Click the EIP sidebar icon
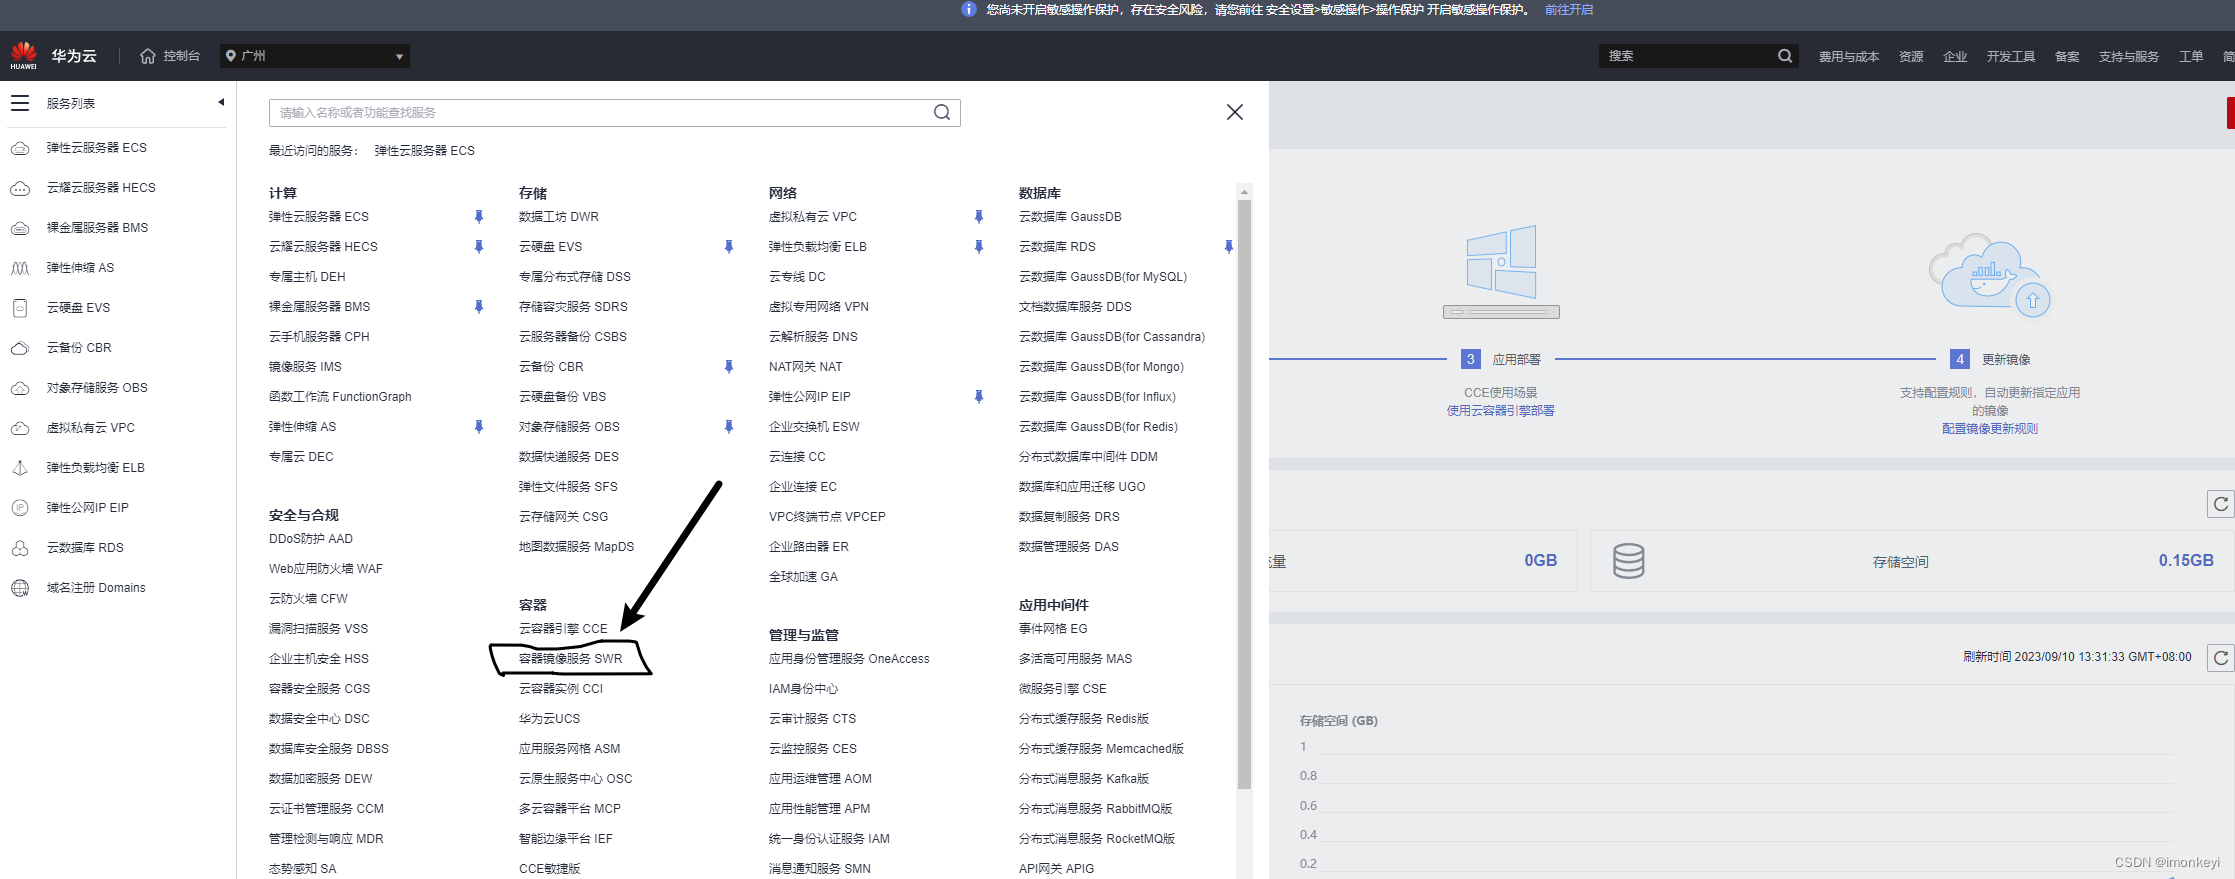This screenshot has height=879, width=2235. [x=20, y=508]
